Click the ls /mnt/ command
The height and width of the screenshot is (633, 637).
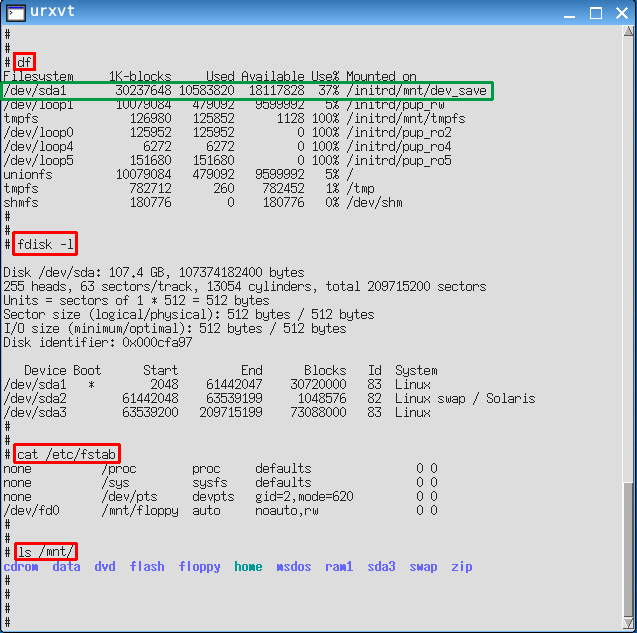(x=46, y=552)
